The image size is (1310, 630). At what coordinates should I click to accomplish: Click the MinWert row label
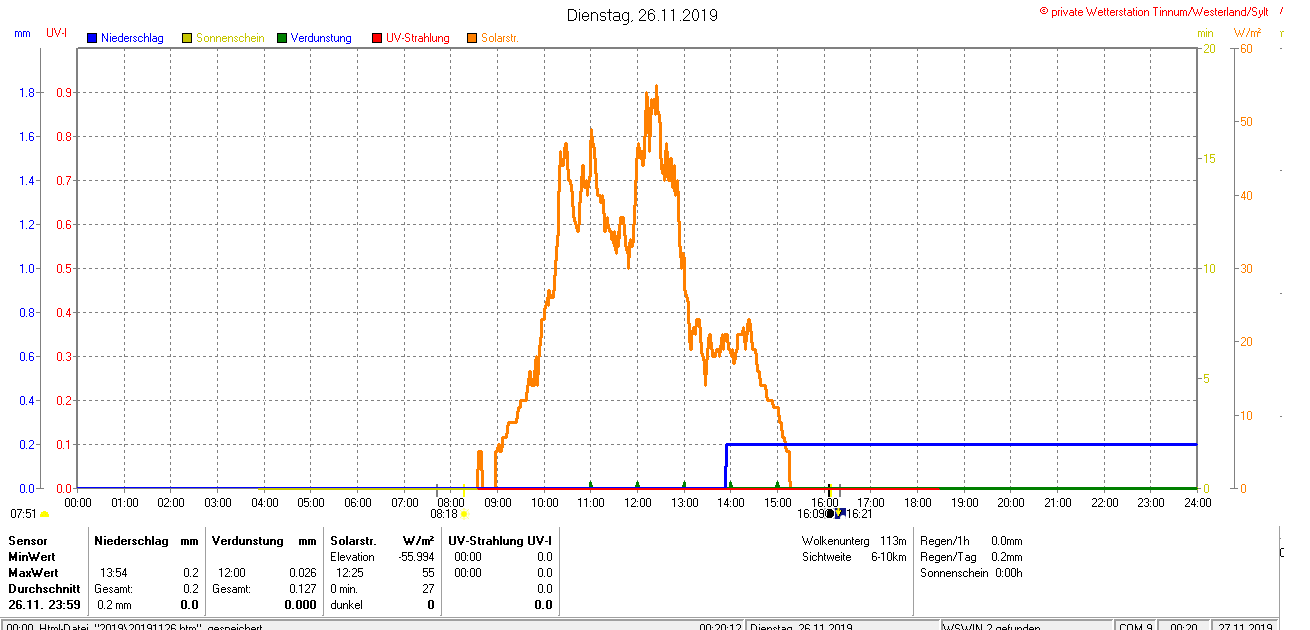32,556
